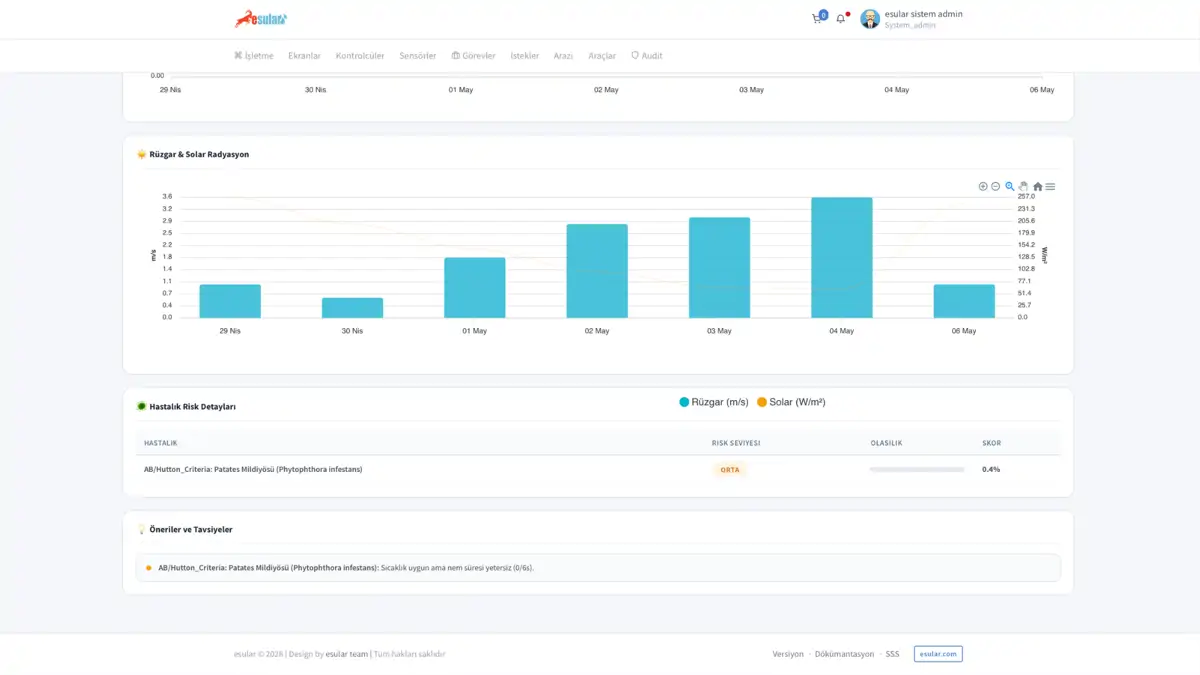1200x675 pixels.
Task: Open the user profile avatar menu
Action: coord(870,19)
